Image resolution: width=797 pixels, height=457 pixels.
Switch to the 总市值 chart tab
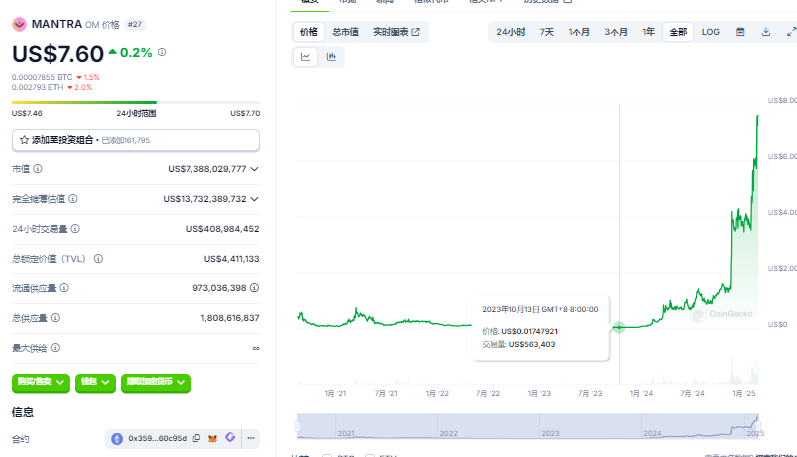pos(347,32)
